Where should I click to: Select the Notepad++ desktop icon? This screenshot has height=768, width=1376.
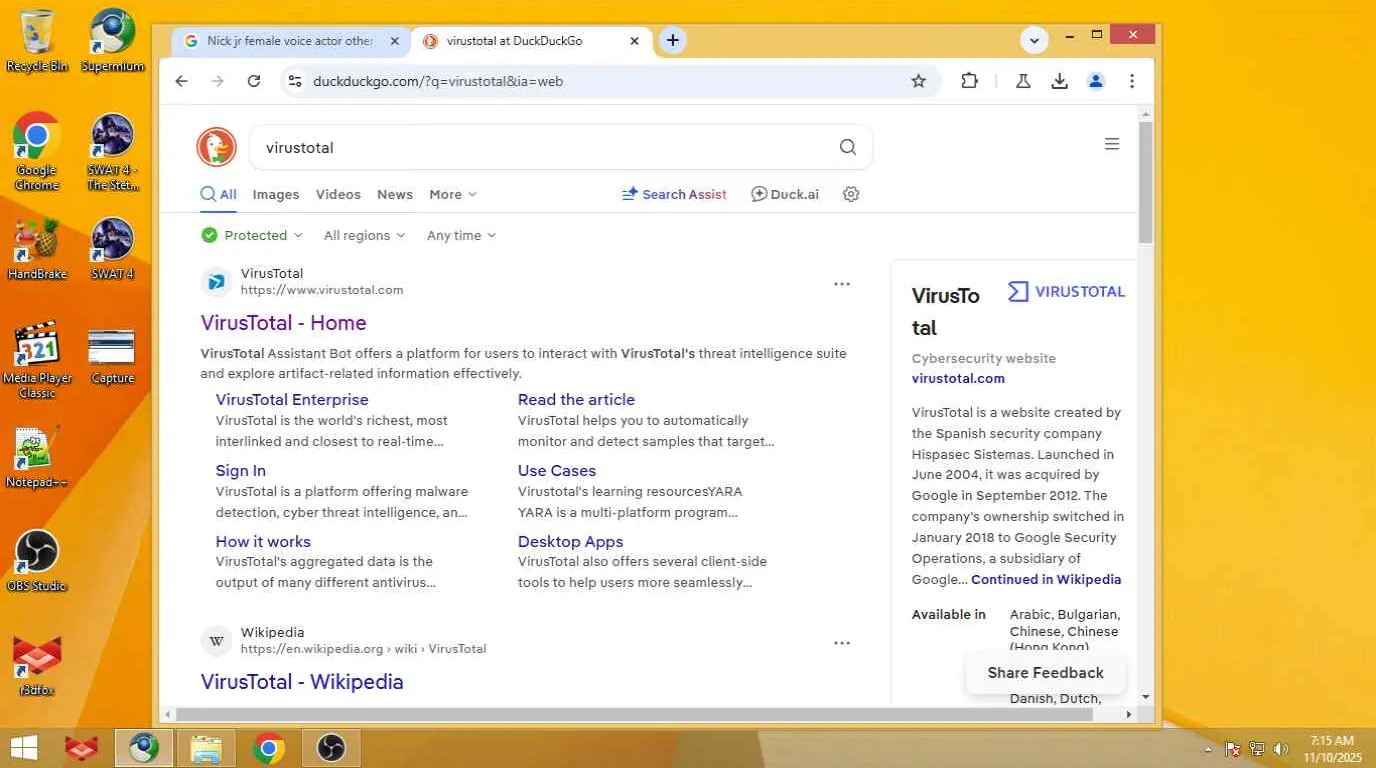point(37,457)
